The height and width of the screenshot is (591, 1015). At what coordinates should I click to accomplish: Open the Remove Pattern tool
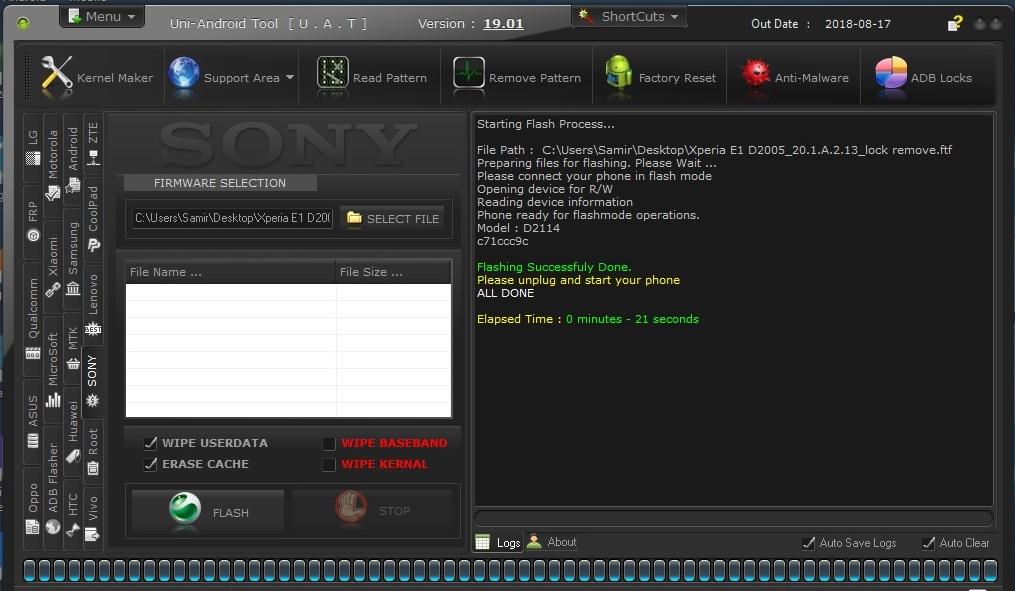pos(517,77)
